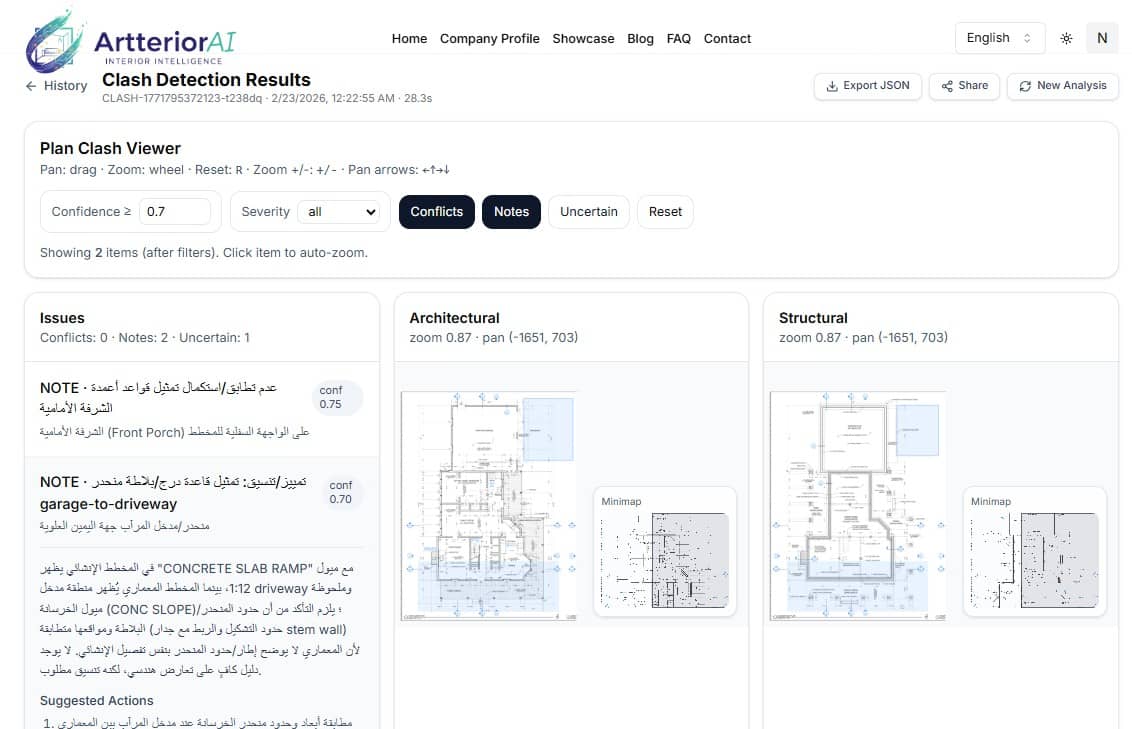The width and height of the screenshot is (1132, 729).
Task: Click the back arrow next to History
Action: (30, 86)
